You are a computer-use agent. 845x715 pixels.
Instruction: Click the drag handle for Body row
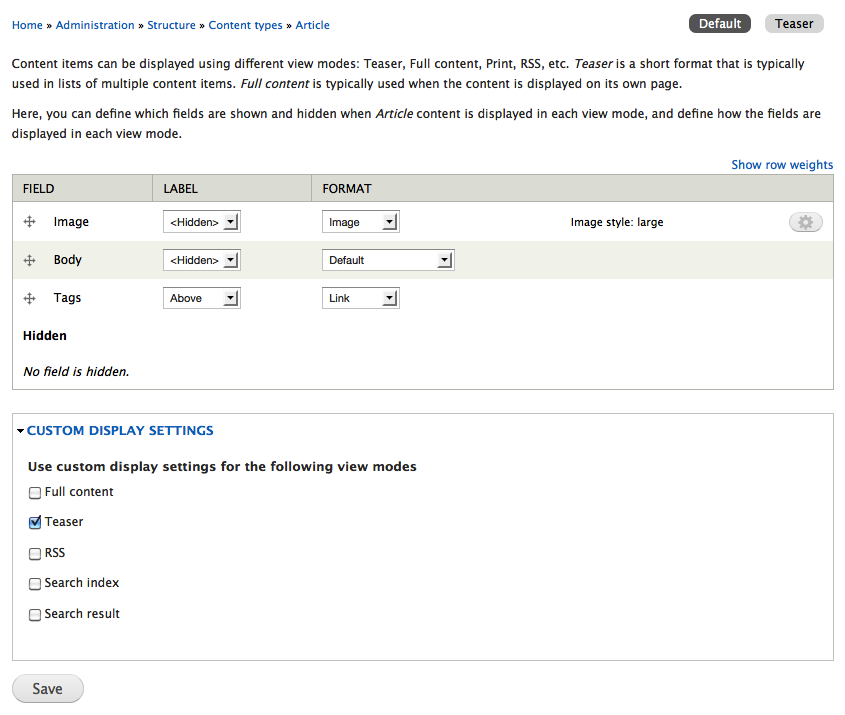[29, 260]
